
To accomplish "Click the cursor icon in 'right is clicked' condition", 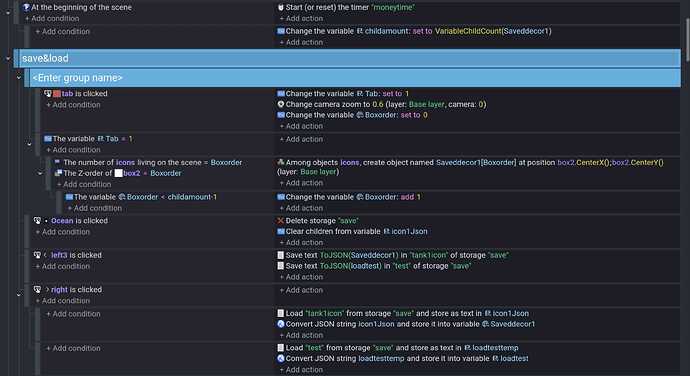I will [37, 290].
